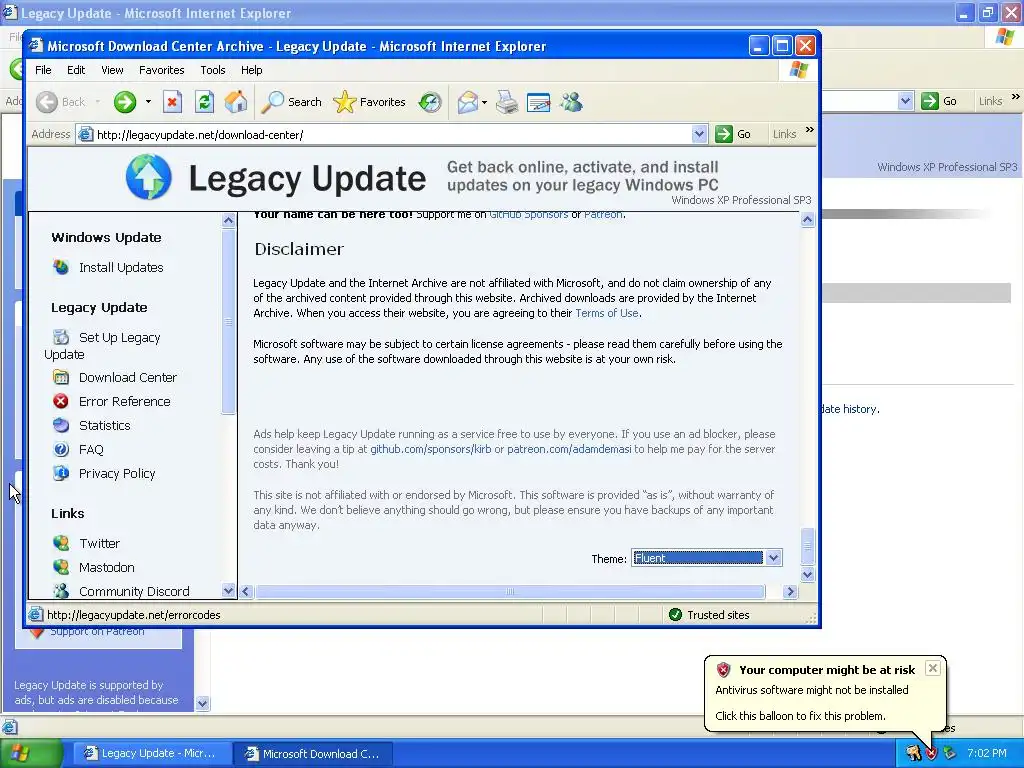Open the Search toolbar button
Screen dimensions: 1024x768
point(291,102)
